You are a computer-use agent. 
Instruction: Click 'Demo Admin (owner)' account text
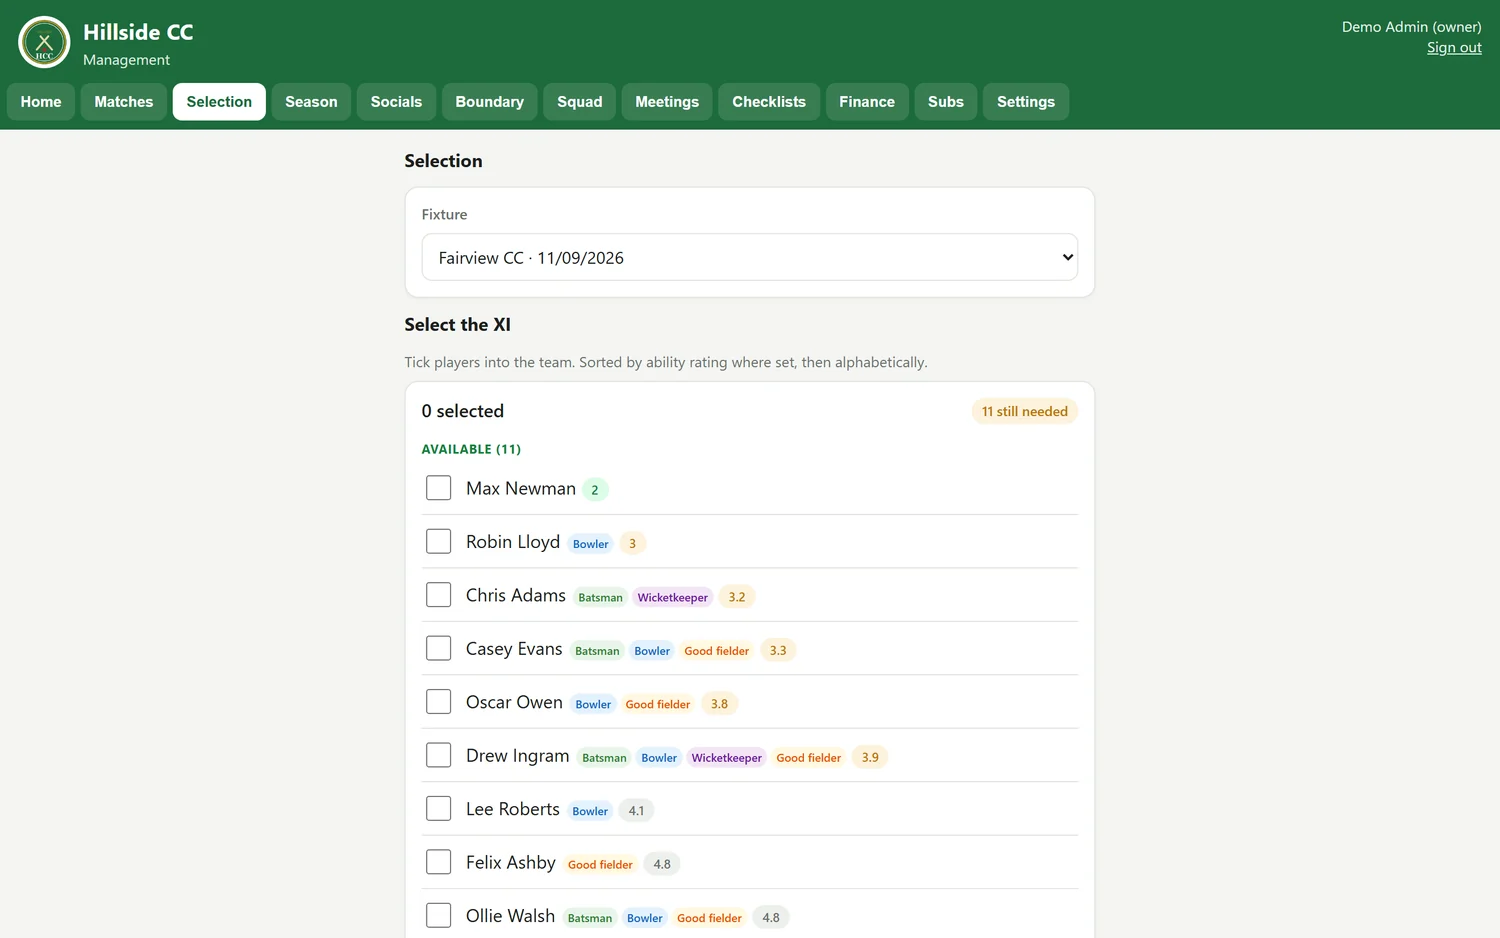coord(1411,27)
